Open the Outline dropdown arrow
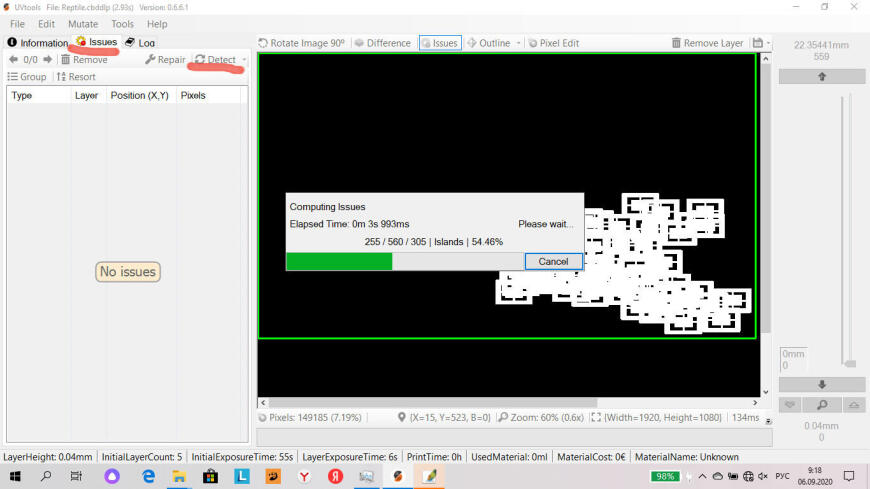870x489 pixels. [x=518, y=43]
